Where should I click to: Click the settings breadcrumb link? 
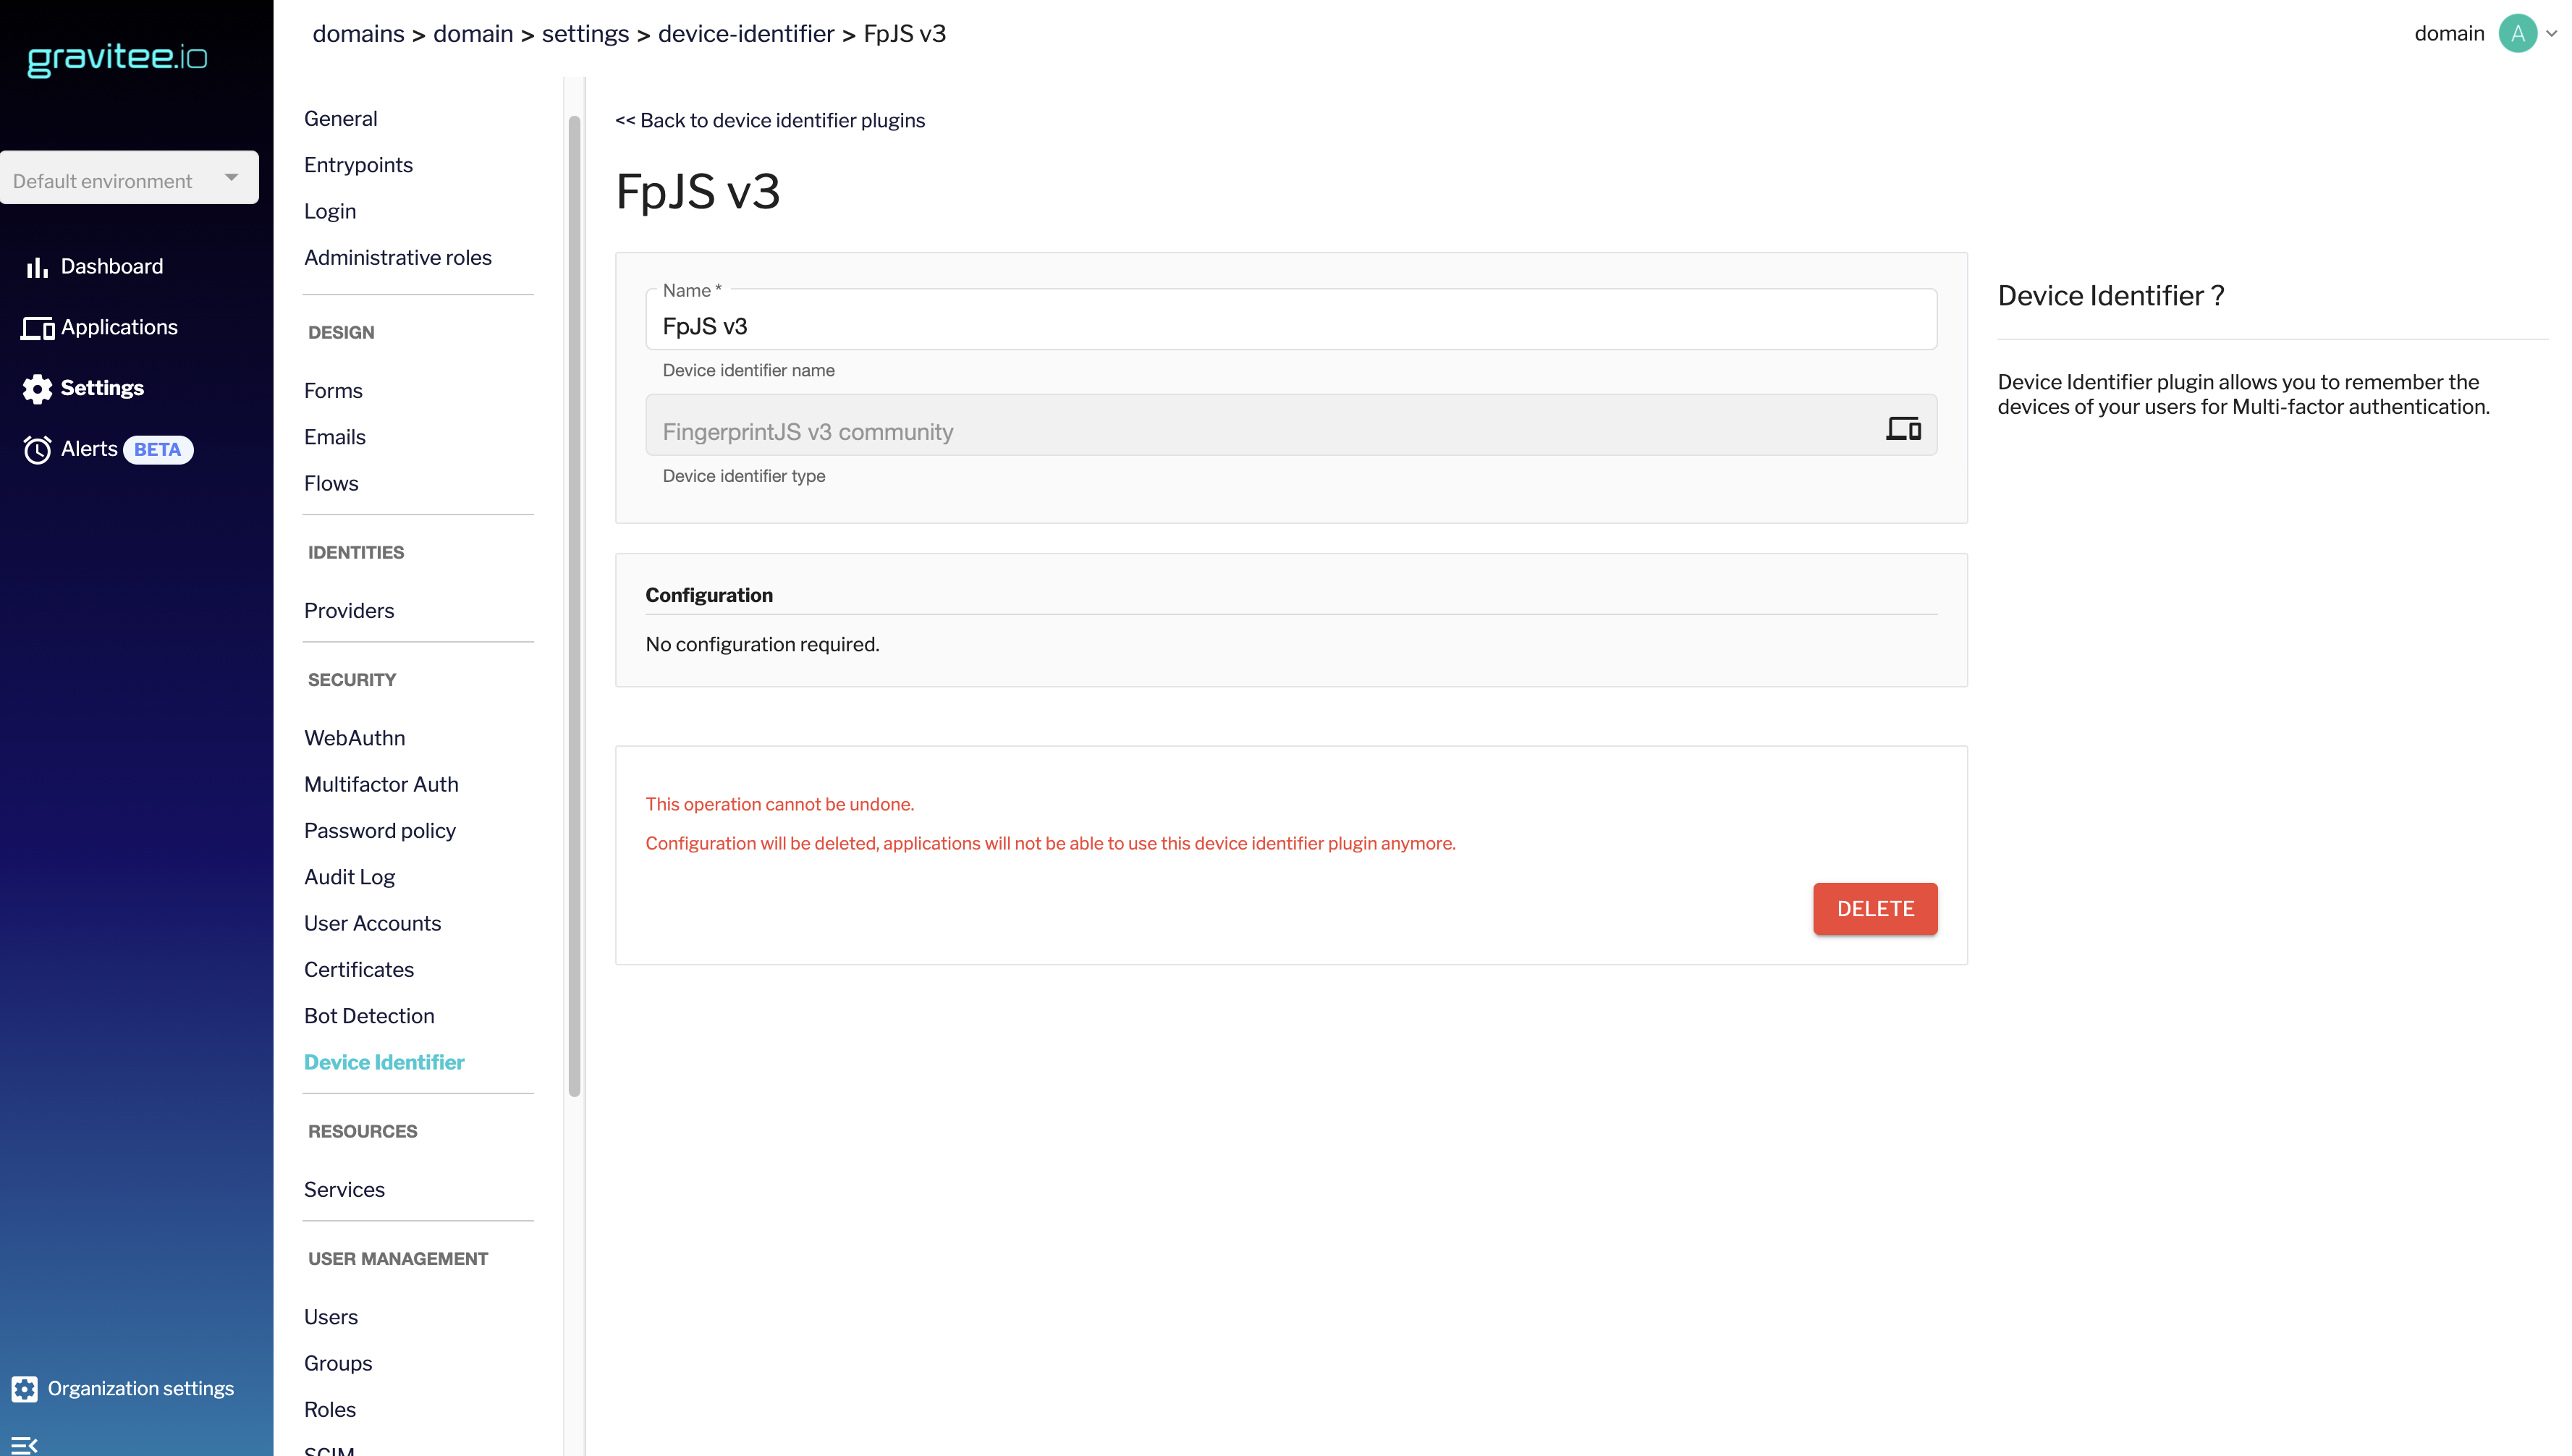(585, 34)
